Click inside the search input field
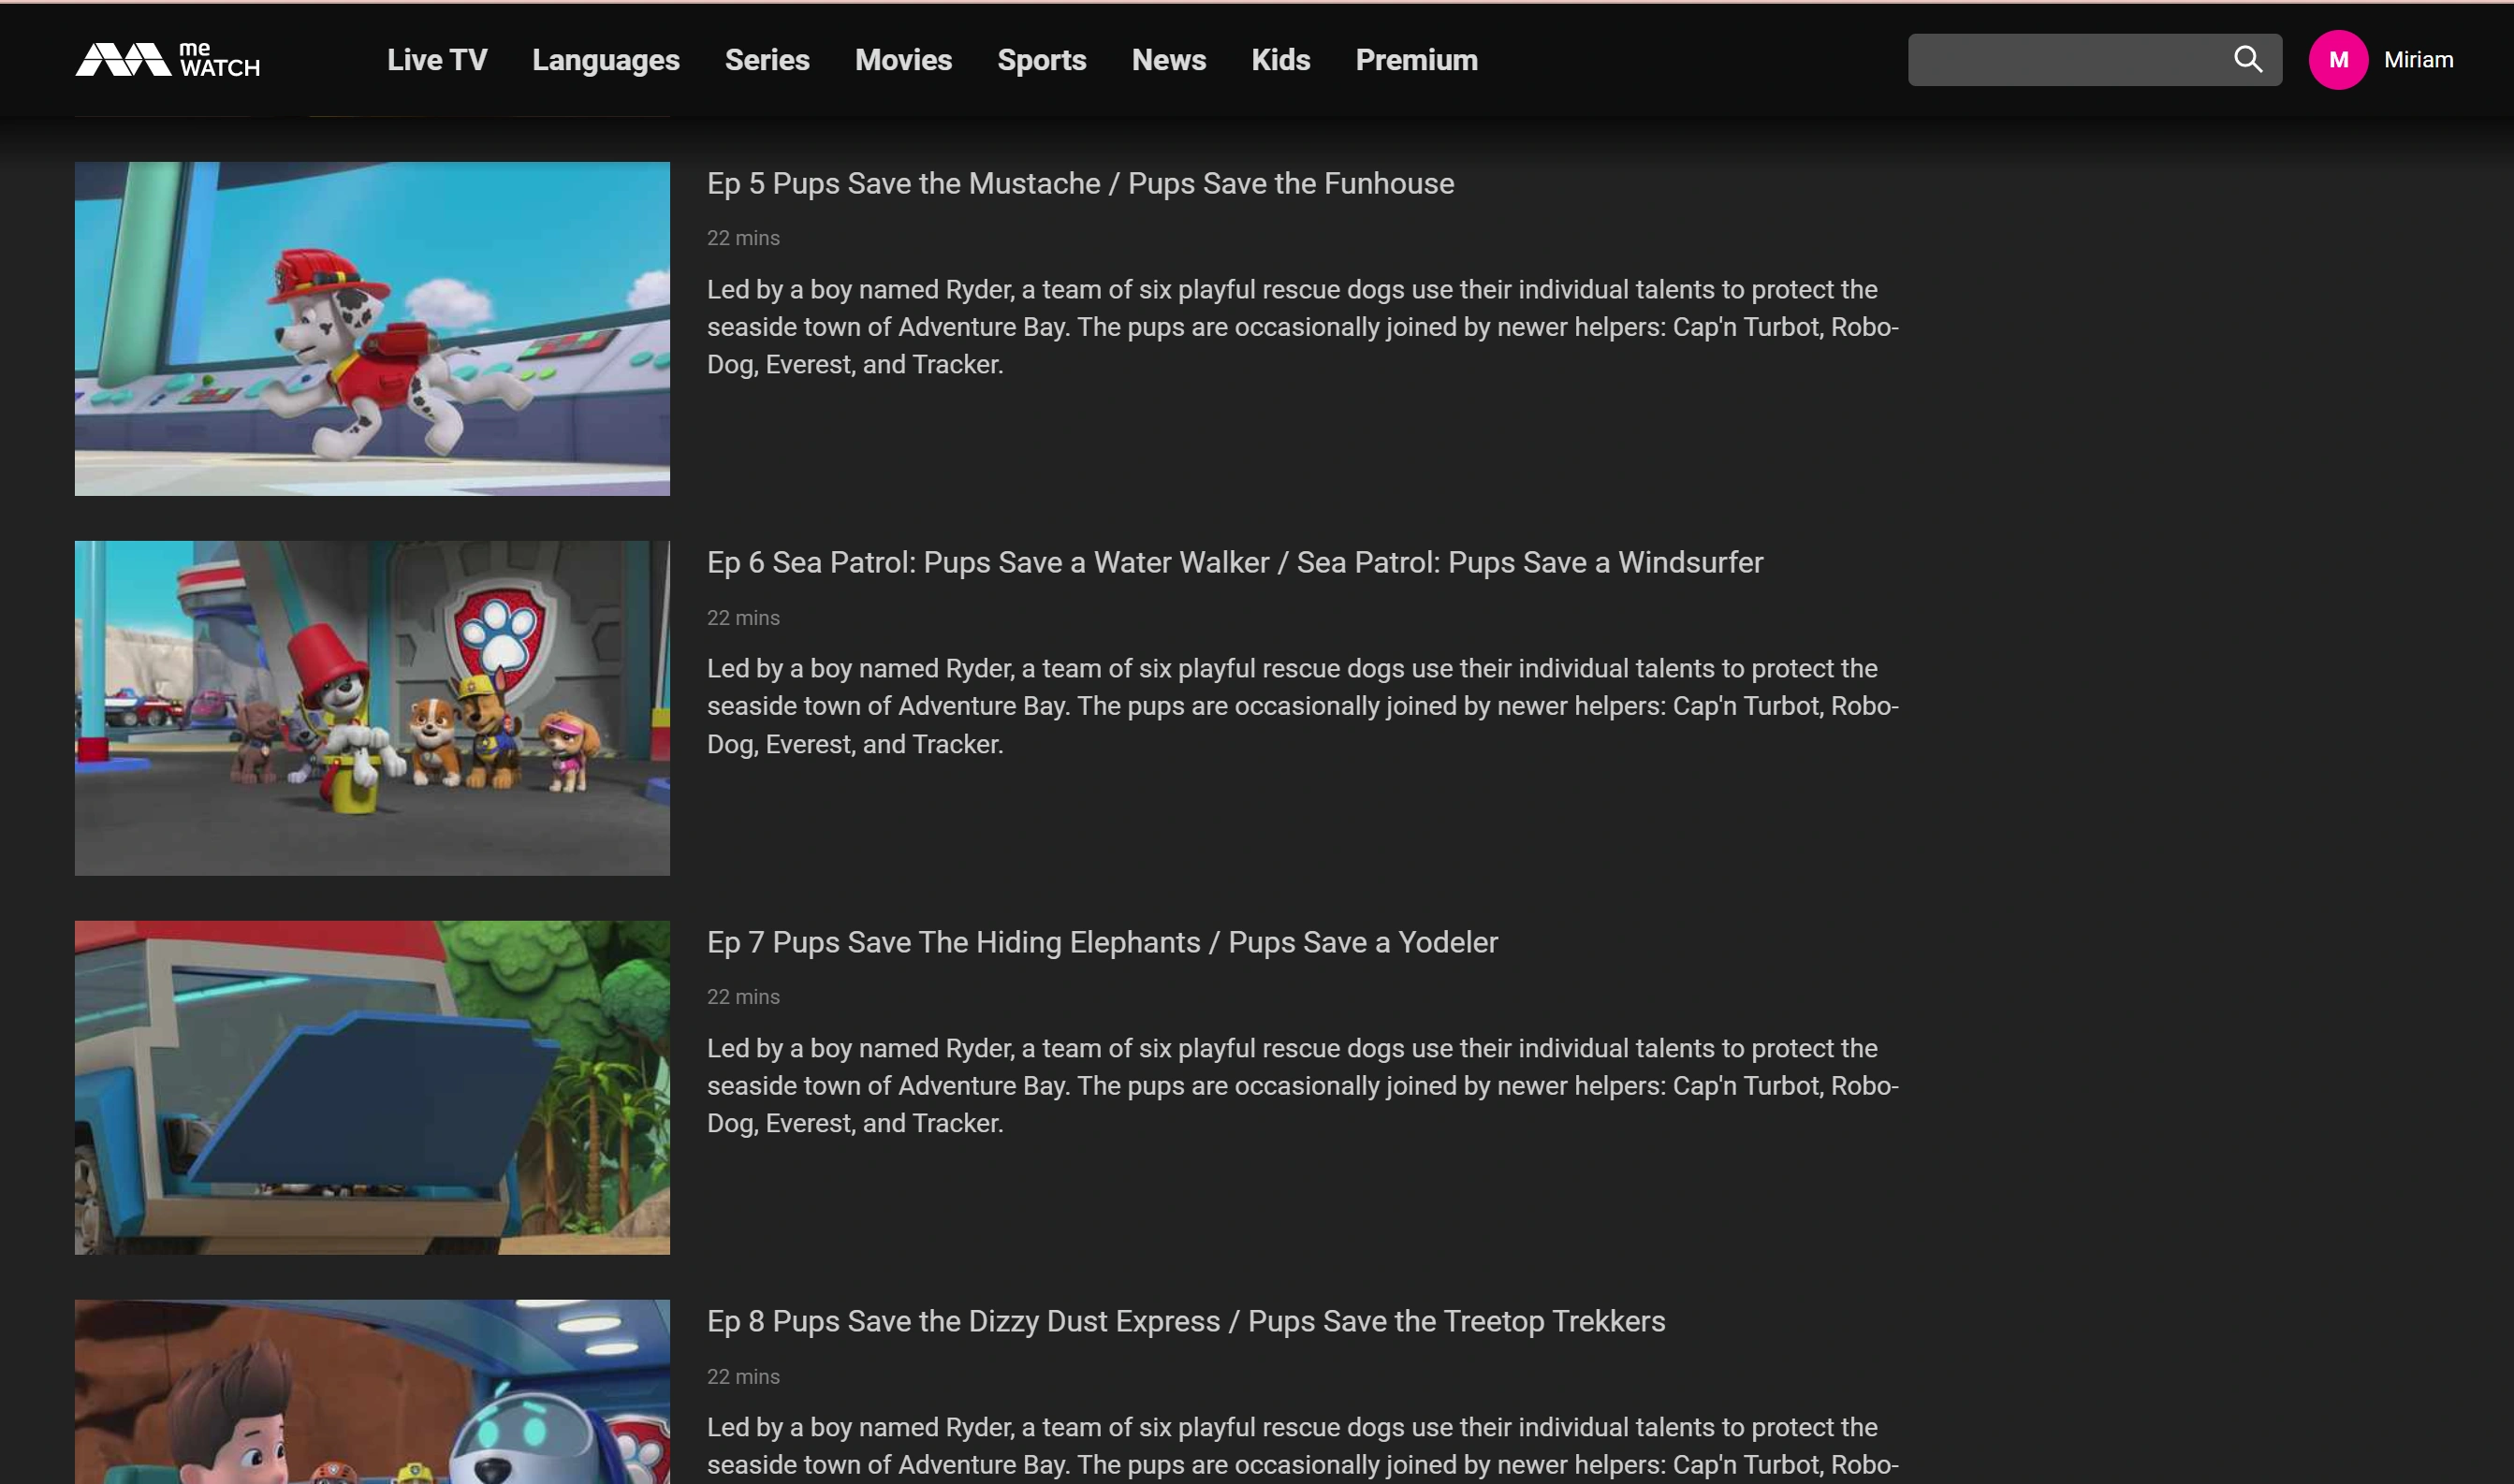 2065,60
